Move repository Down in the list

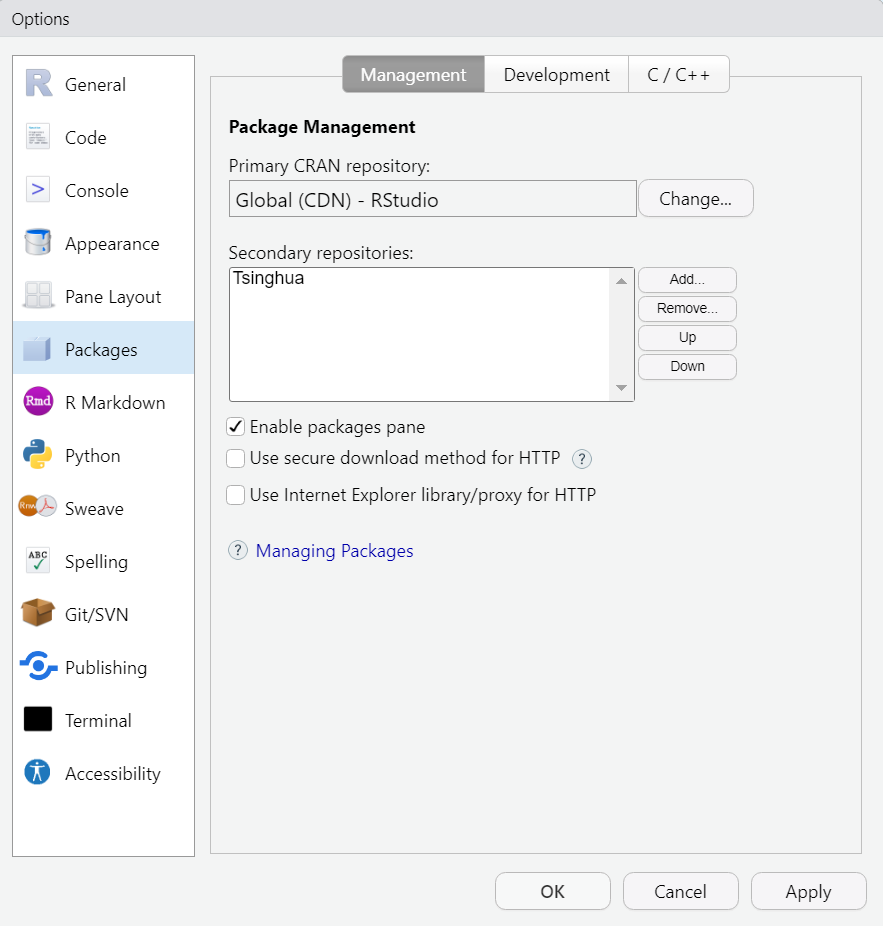tap(687, 366)
